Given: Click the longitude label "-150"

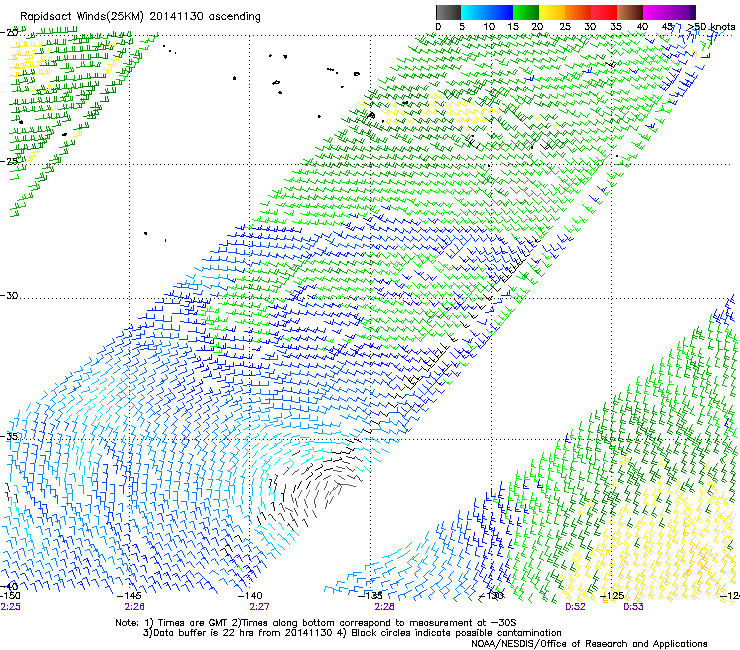Looking at the screenshot, I should (10, 596).
